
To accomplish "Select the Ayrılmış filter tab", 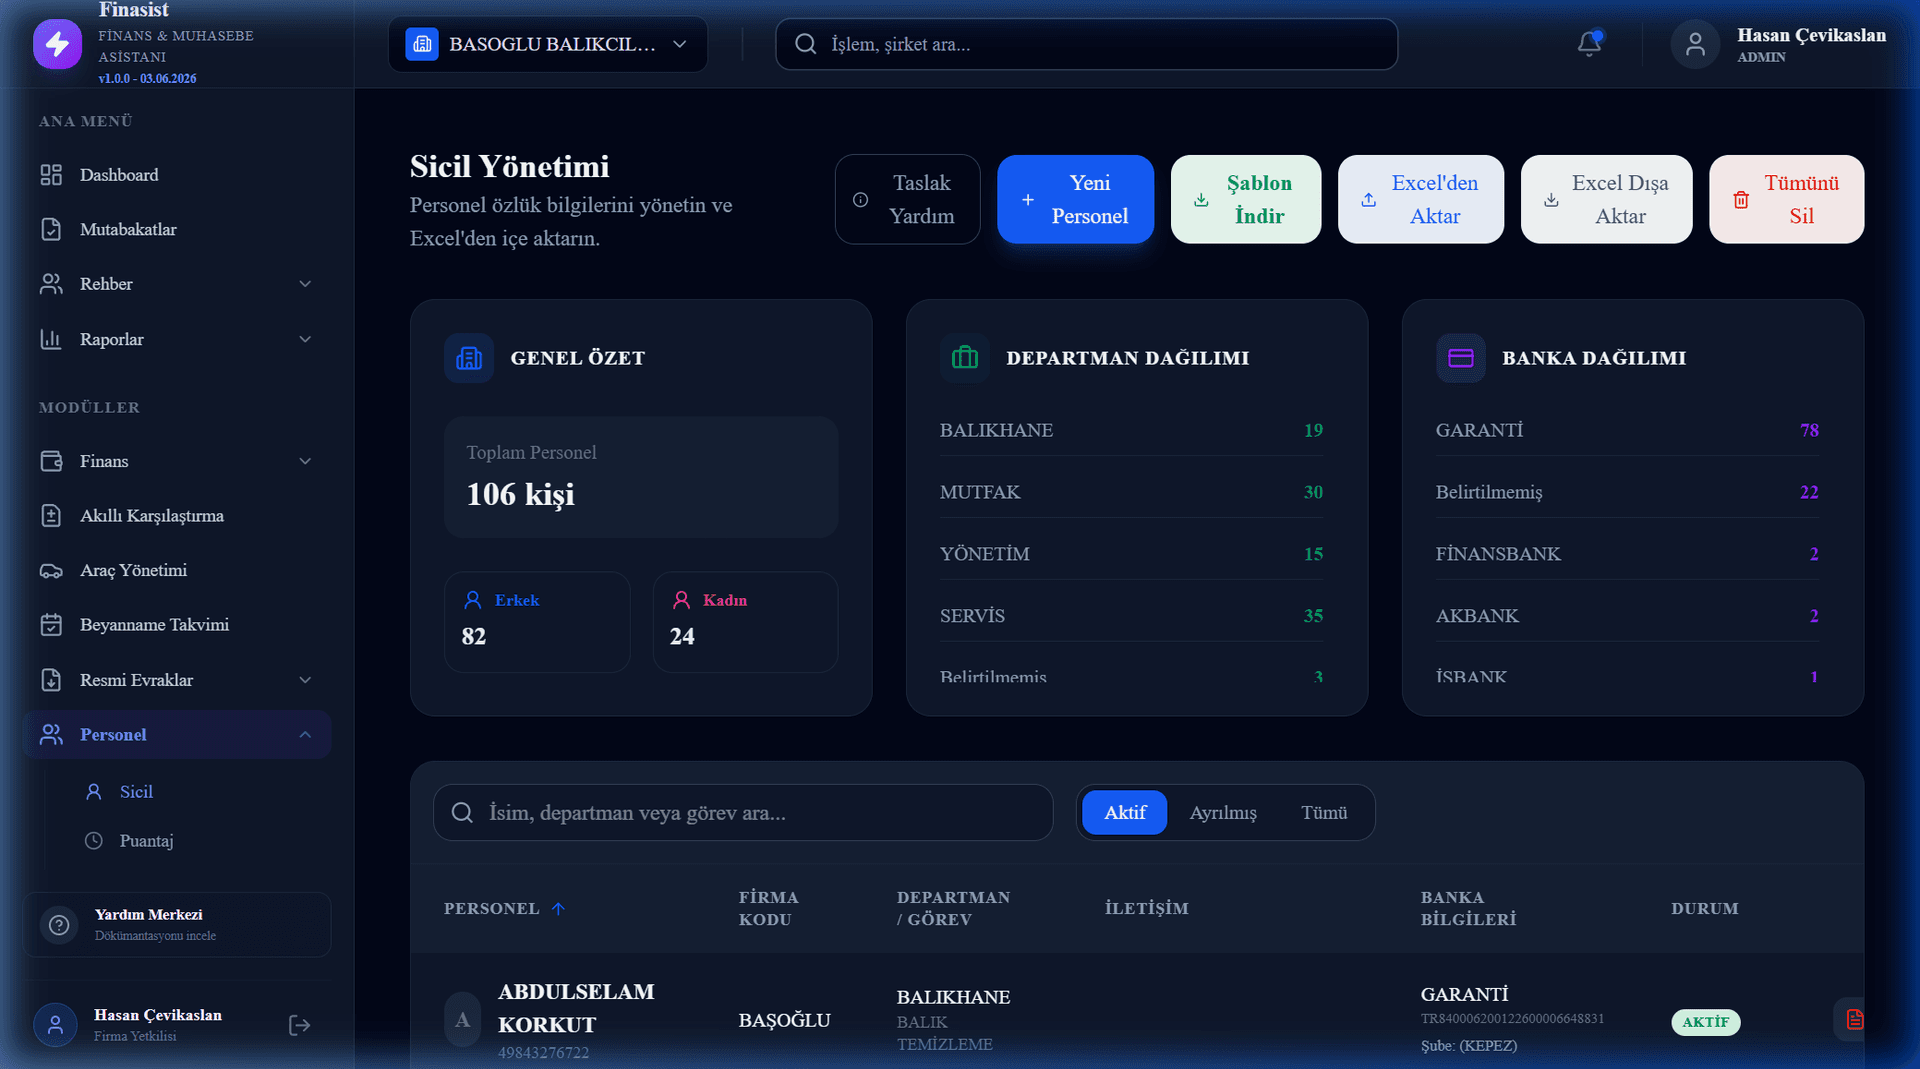I will pos(1223,812).
